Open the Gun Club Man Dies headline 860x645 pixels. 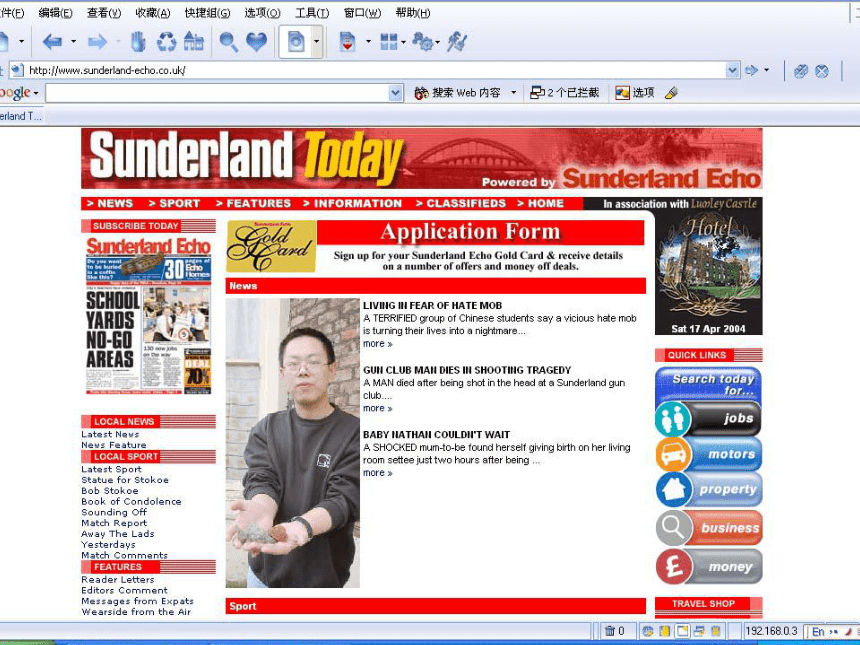(467, 370)
